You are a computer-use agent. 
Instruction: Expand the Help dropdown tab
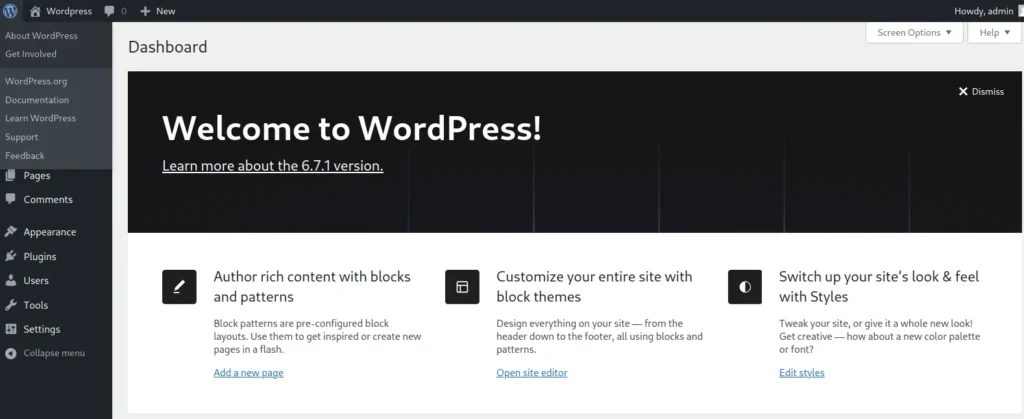click(x=994, y=33)
